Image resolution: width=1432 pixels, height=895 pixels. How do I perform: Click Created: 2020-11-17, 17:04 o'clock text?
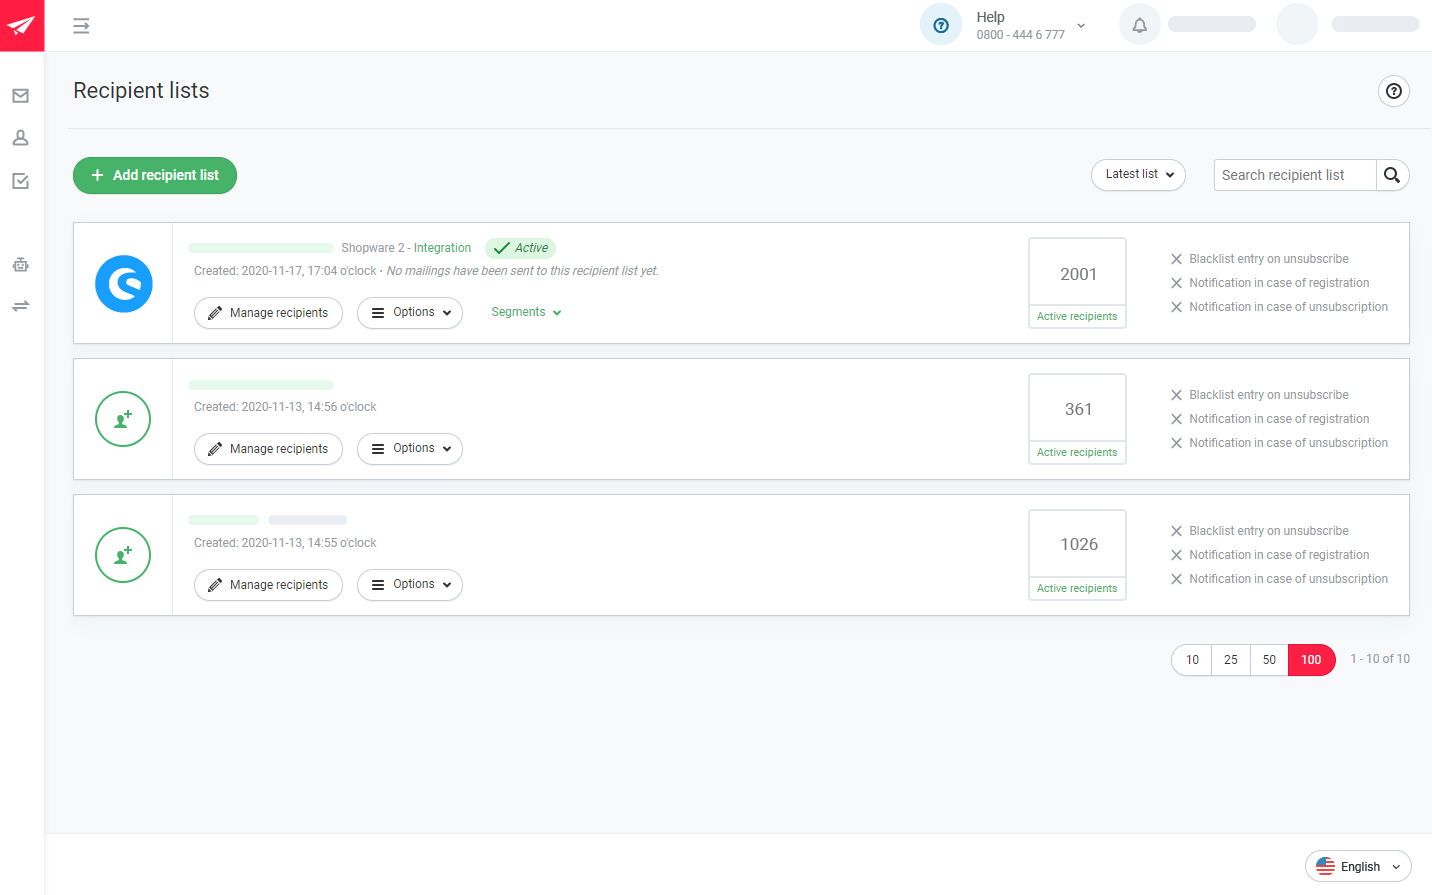[x=285, y=271]
